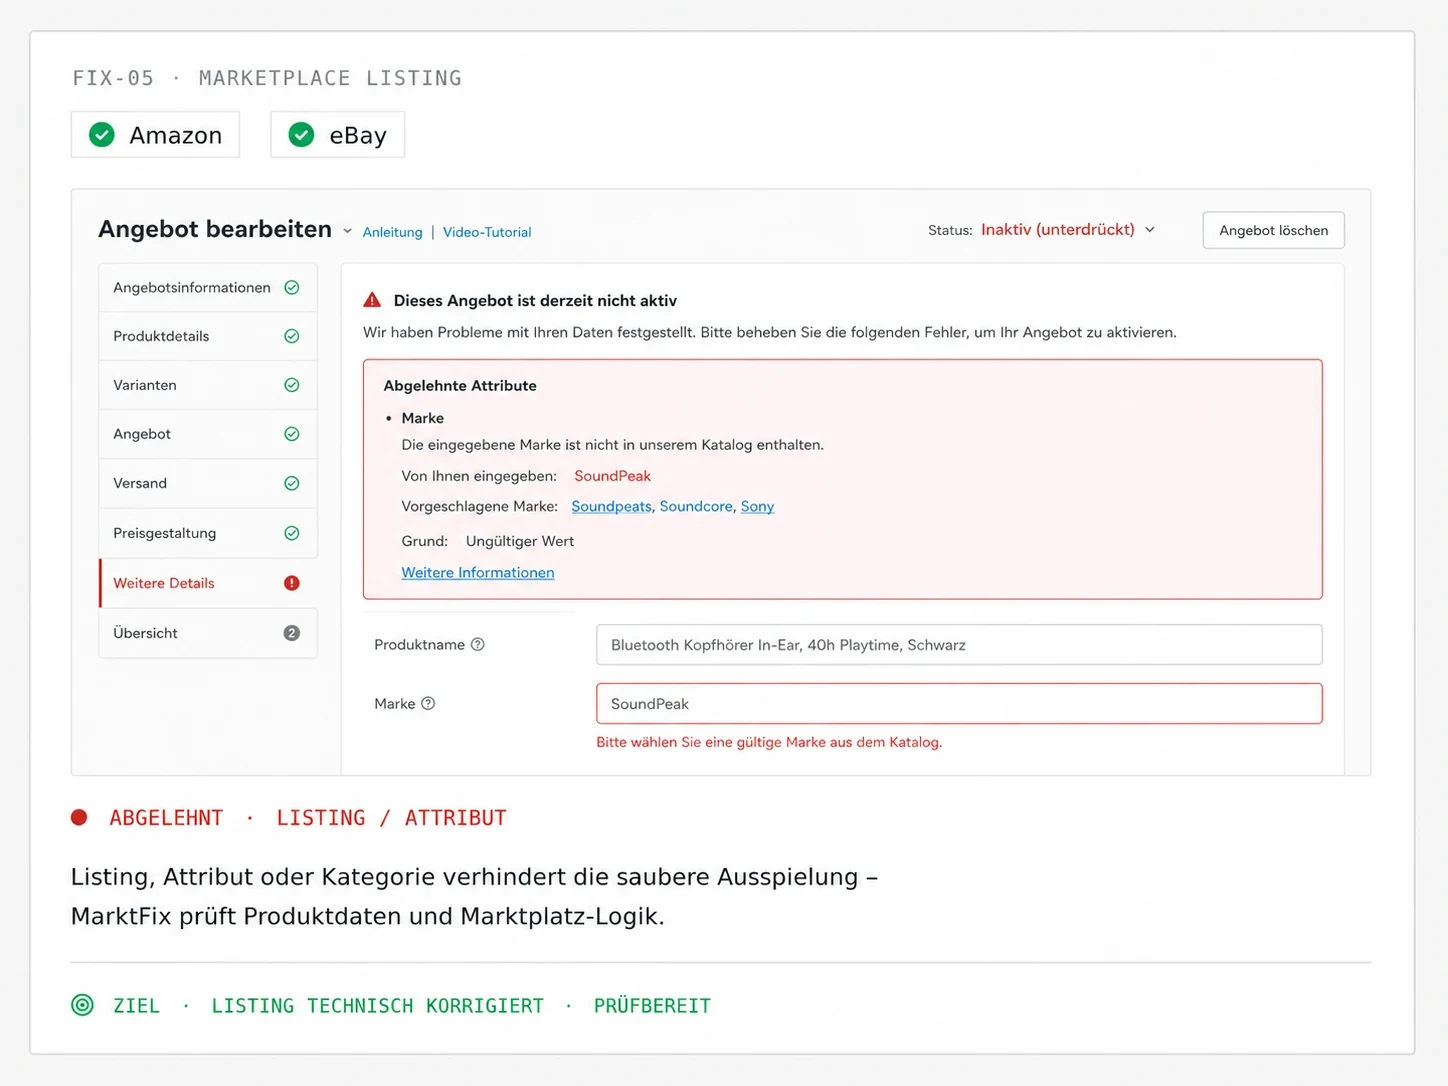Click the green target icon beside ZIEL
Viewport: 1448px width, 1086px height.
point(83,1005)
